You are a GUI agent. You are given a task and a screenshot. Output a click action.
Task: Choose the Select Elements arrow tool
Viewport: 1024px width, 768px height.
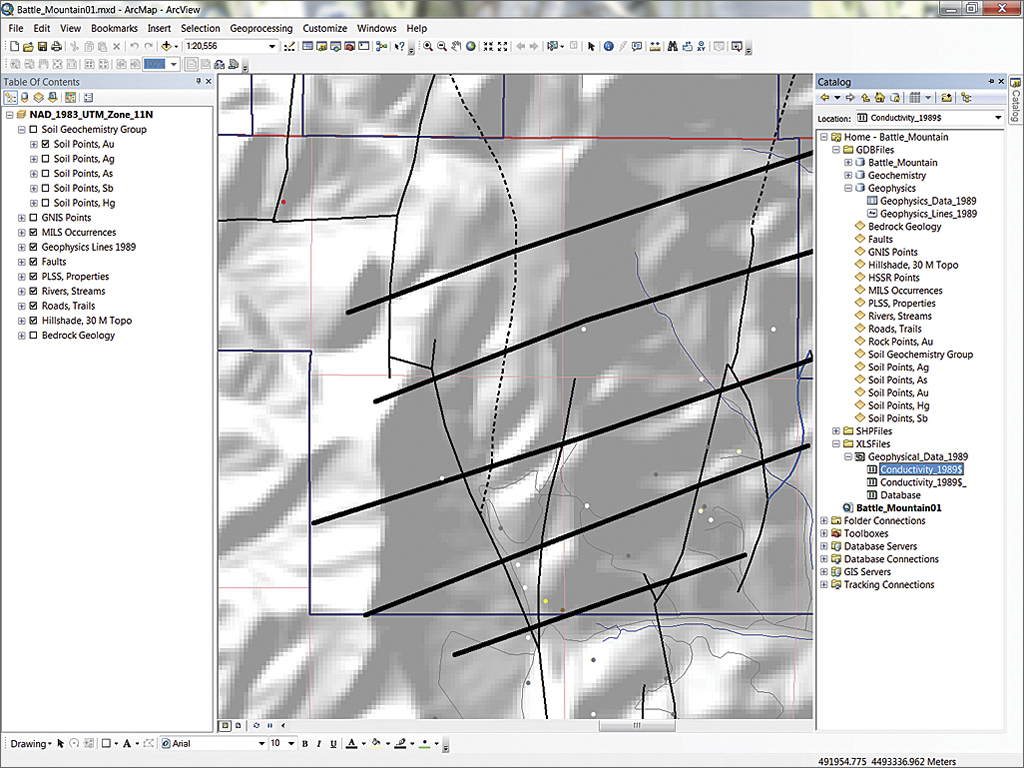coord(591,46)
